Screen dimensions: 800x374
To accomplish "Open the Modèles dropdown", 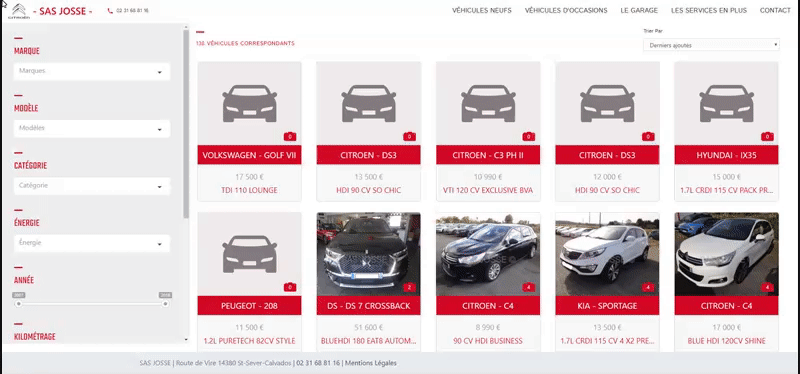I will click(92, 129).
